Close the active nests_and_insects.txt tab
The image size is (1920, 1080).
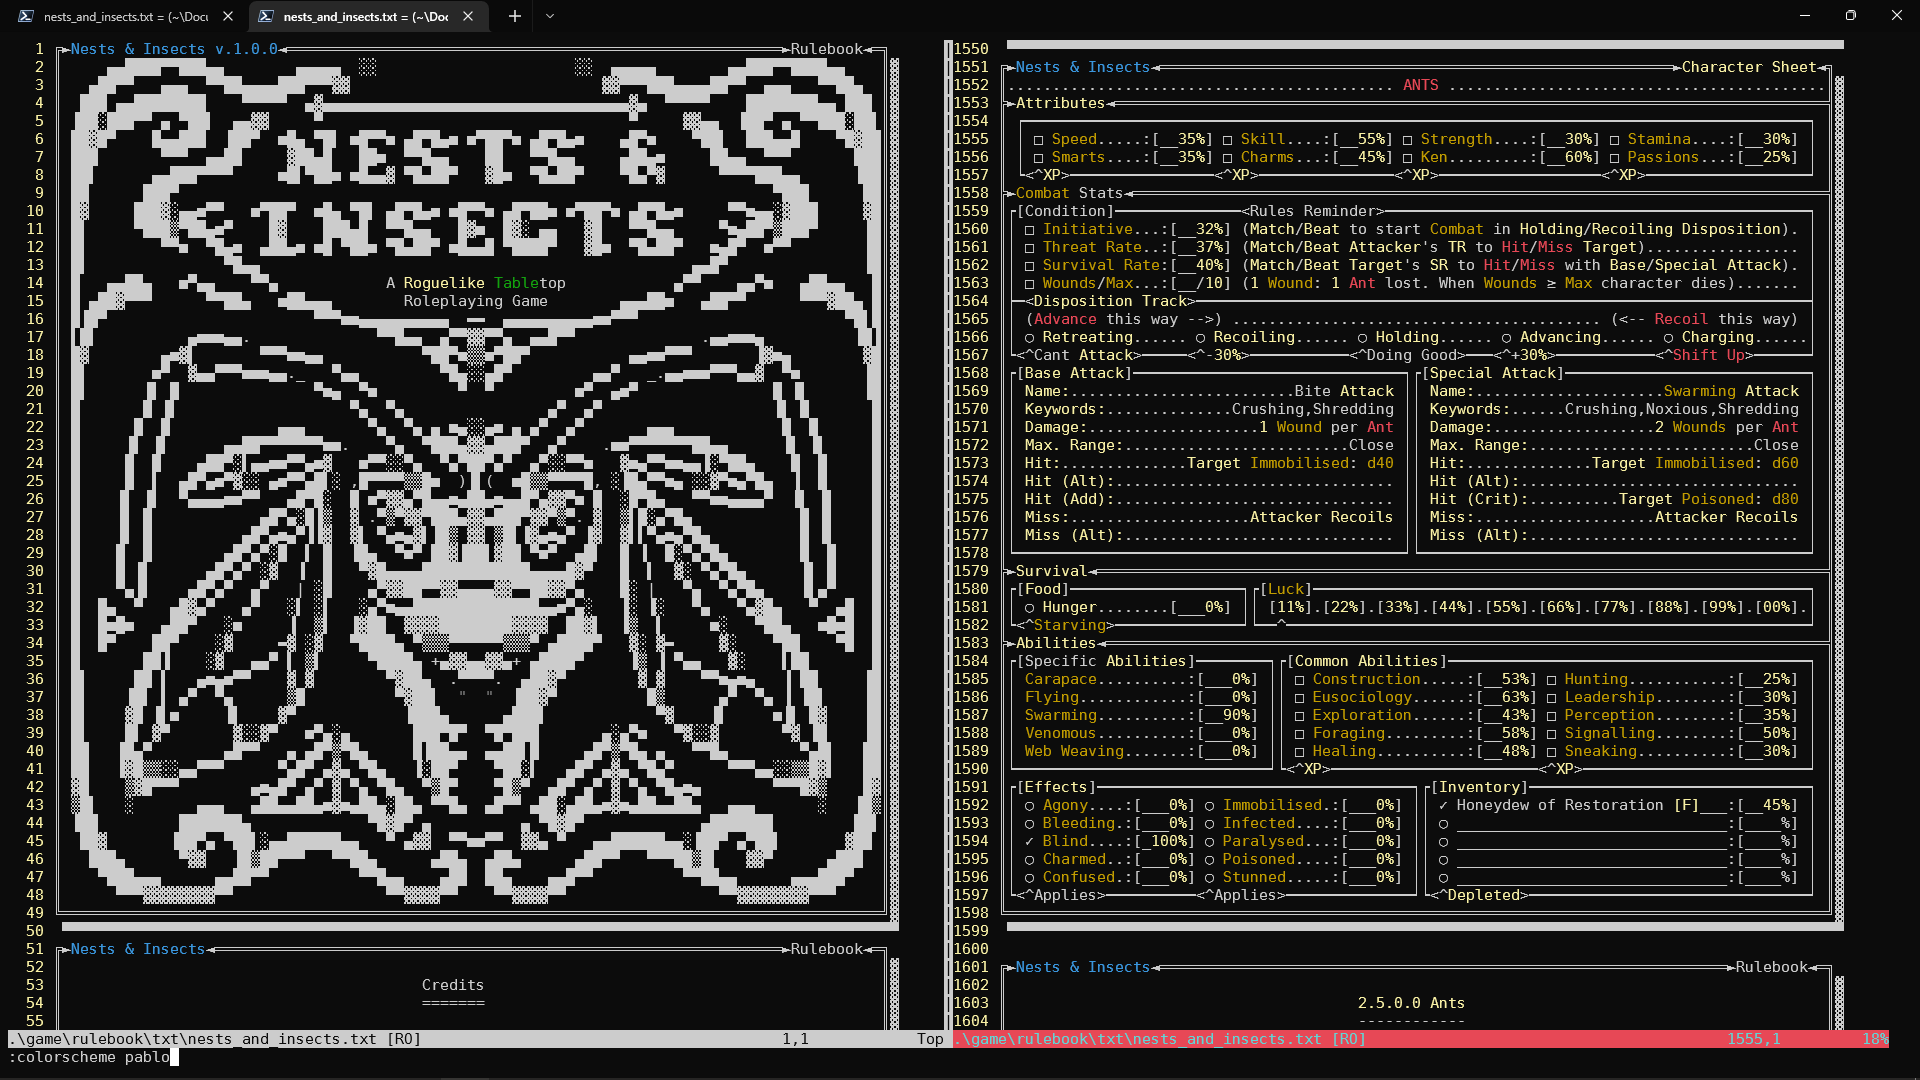pos(468,16)
